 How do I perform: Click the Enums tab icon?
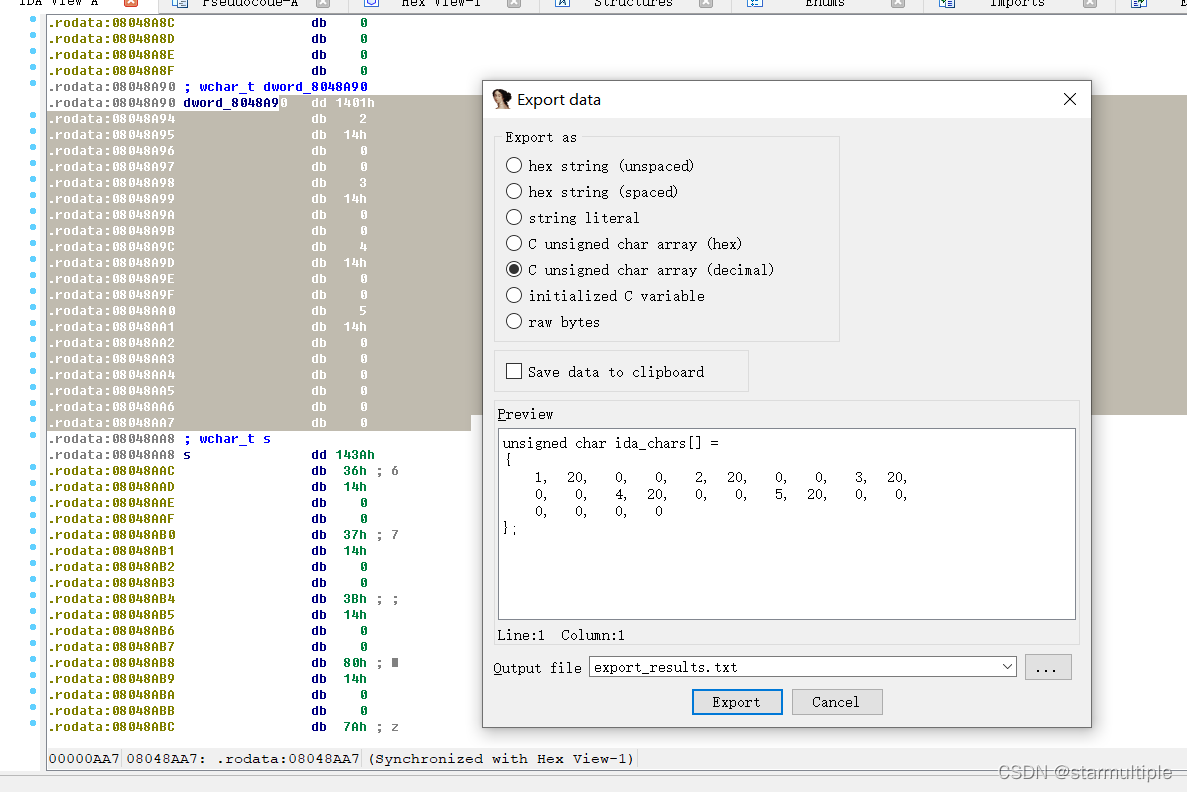(x=755, y=3)
